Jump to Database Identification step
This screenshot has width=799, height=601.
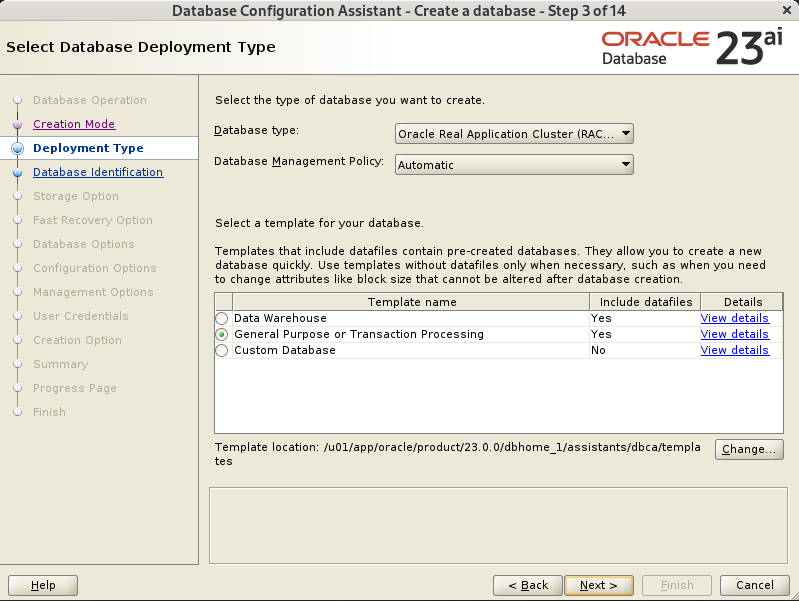(98, 172)
